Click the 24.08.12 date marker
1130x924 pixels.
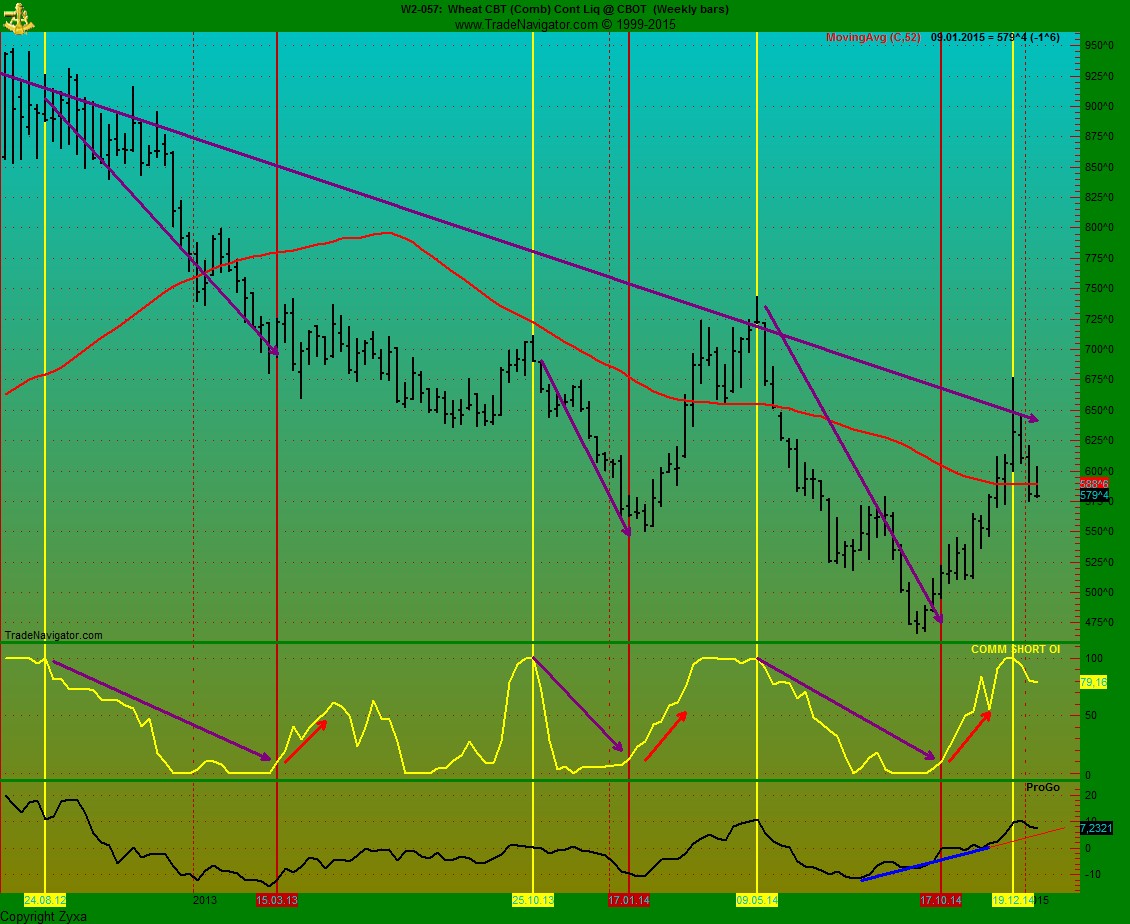[x=45, y=900]
